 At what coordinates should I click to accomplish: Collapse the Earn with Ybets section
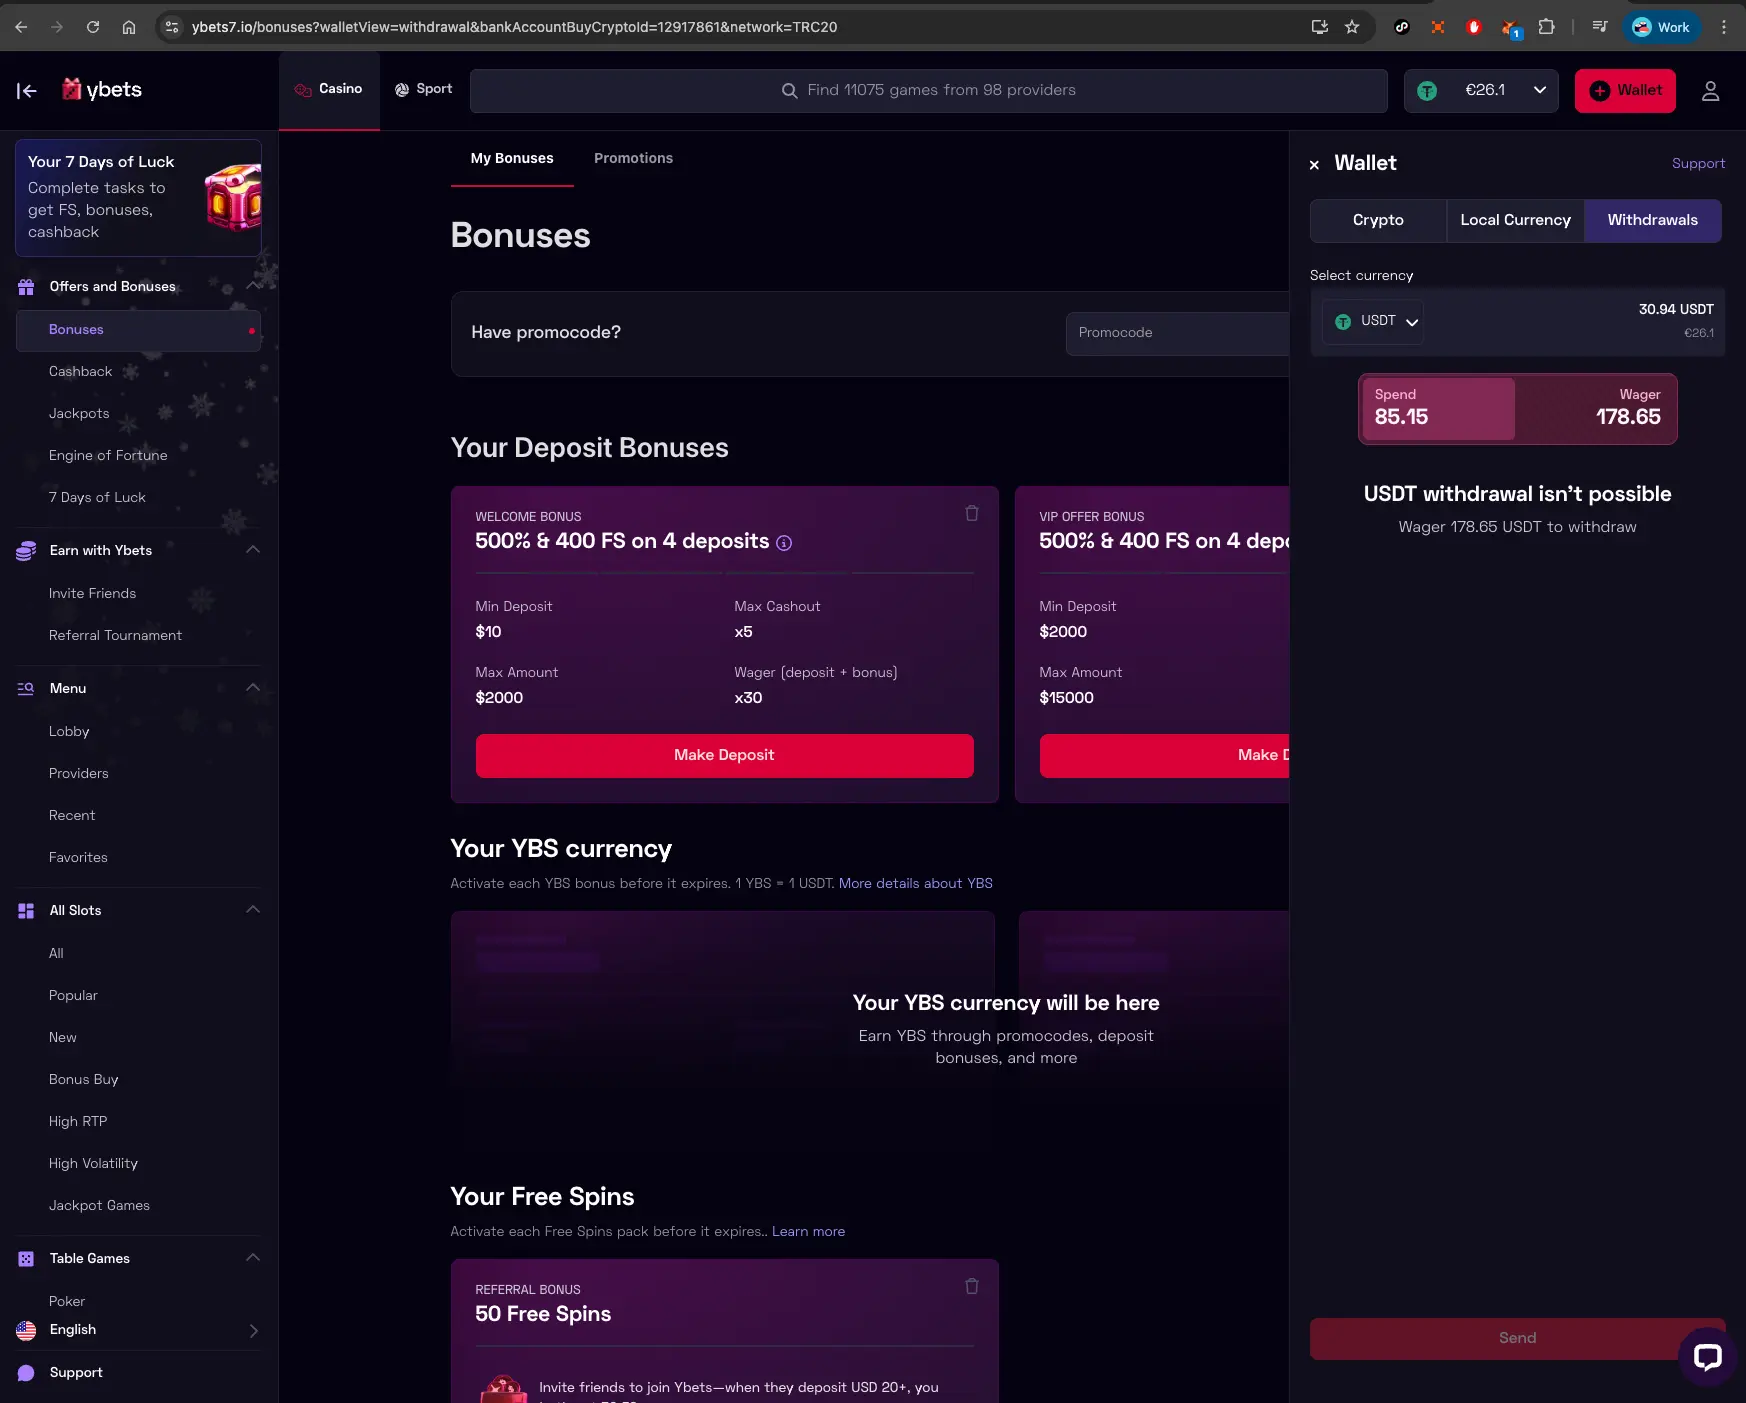coord(253,550)
